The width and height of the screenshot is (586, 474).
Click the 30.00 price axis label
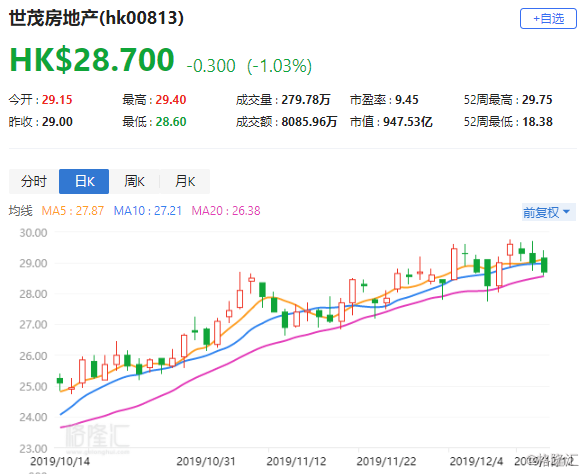click(34, 233)
